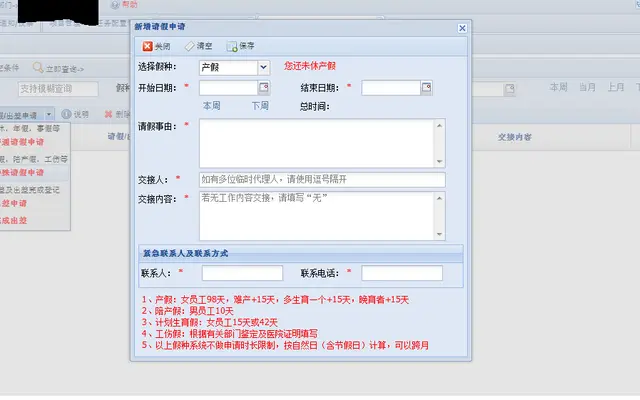Choose 出差申请 in the background menu
Screen dimensions: 640x400
13,203
